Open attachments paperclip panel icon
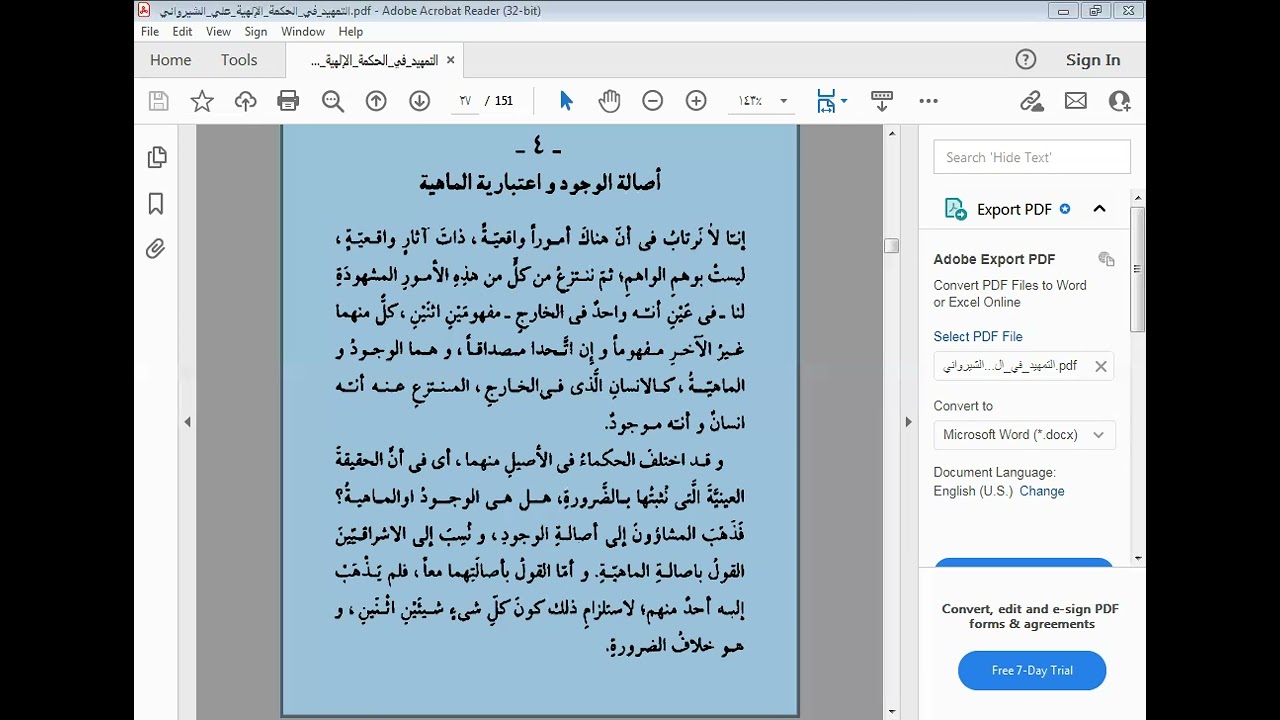1280x720 pixels. click(x=156, y=249)
